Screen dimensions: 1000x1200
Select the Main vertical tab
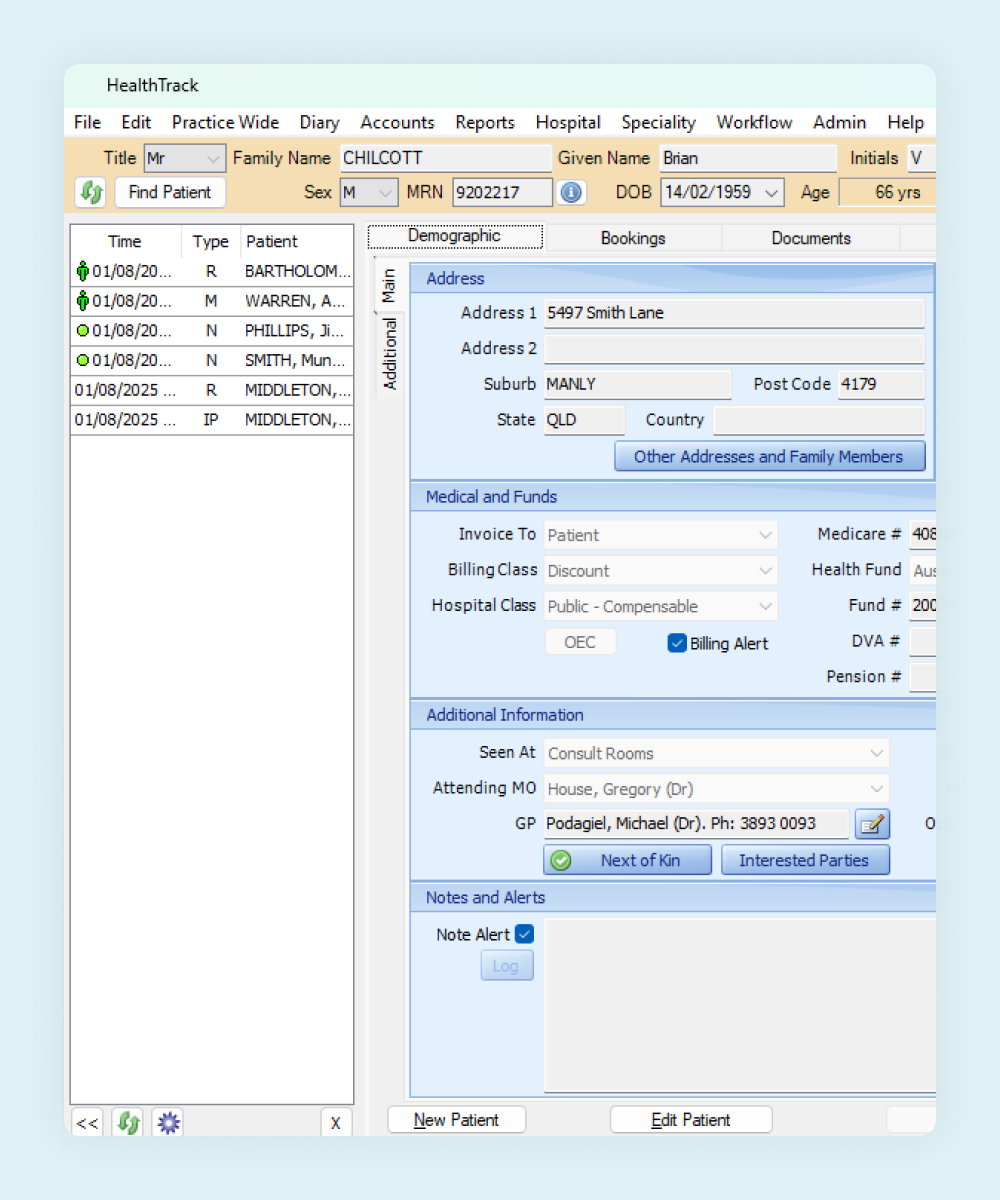389,285
